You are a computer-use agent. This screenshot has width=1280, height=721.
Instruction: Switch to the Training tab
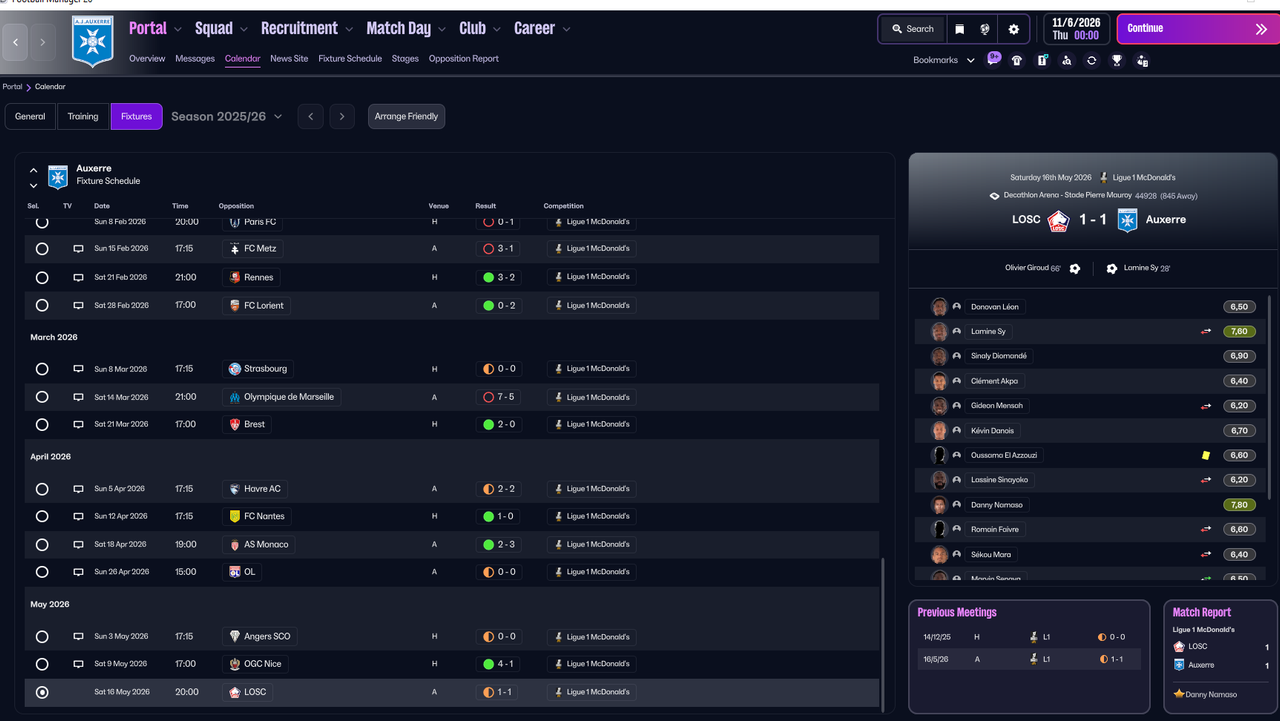tap(82, 116)
